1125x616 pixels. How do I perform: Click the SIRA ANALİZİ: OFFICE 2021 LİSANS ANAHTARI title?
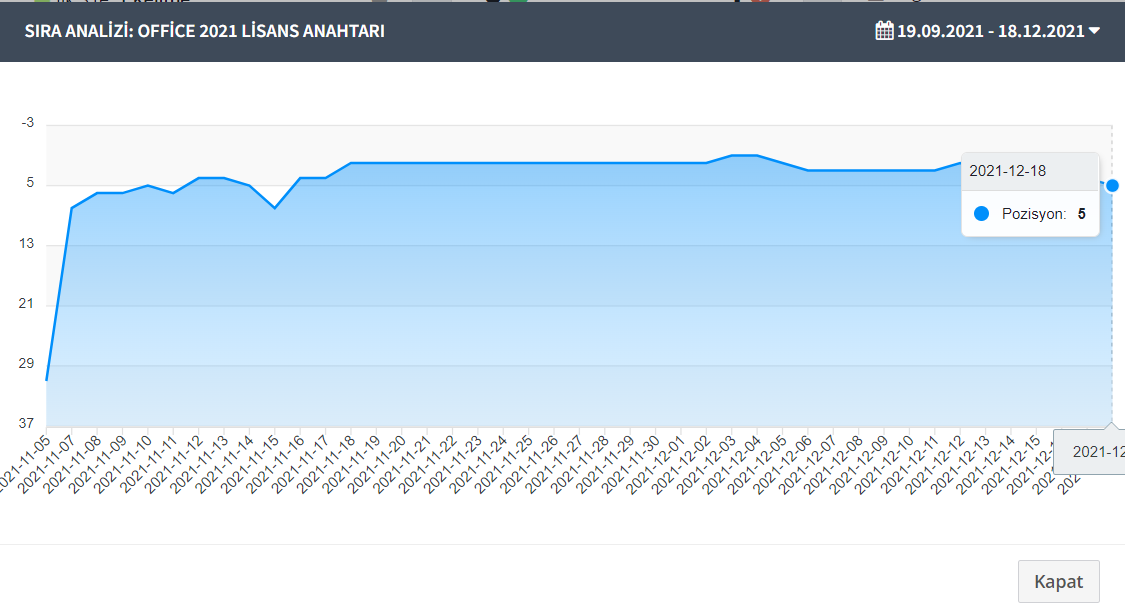pyautogui.click(x=204, y=31)
